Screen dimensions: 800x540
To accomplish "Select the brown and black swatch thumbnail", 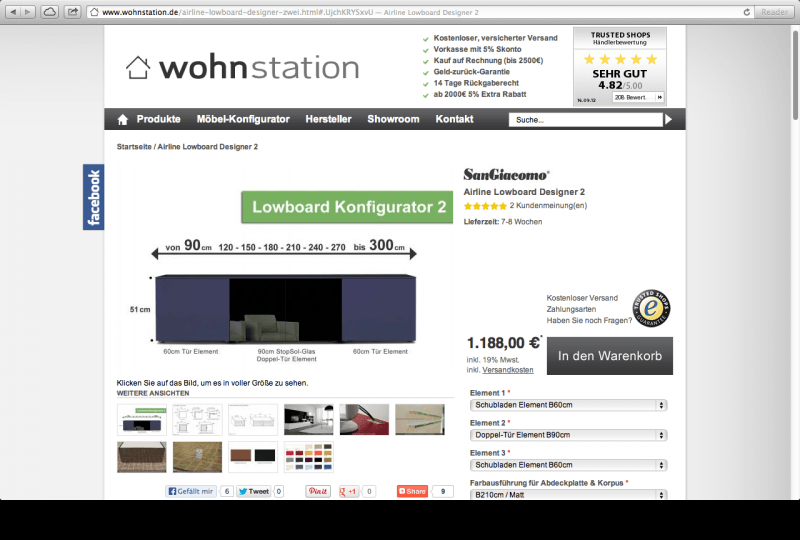I will [253, 457].
